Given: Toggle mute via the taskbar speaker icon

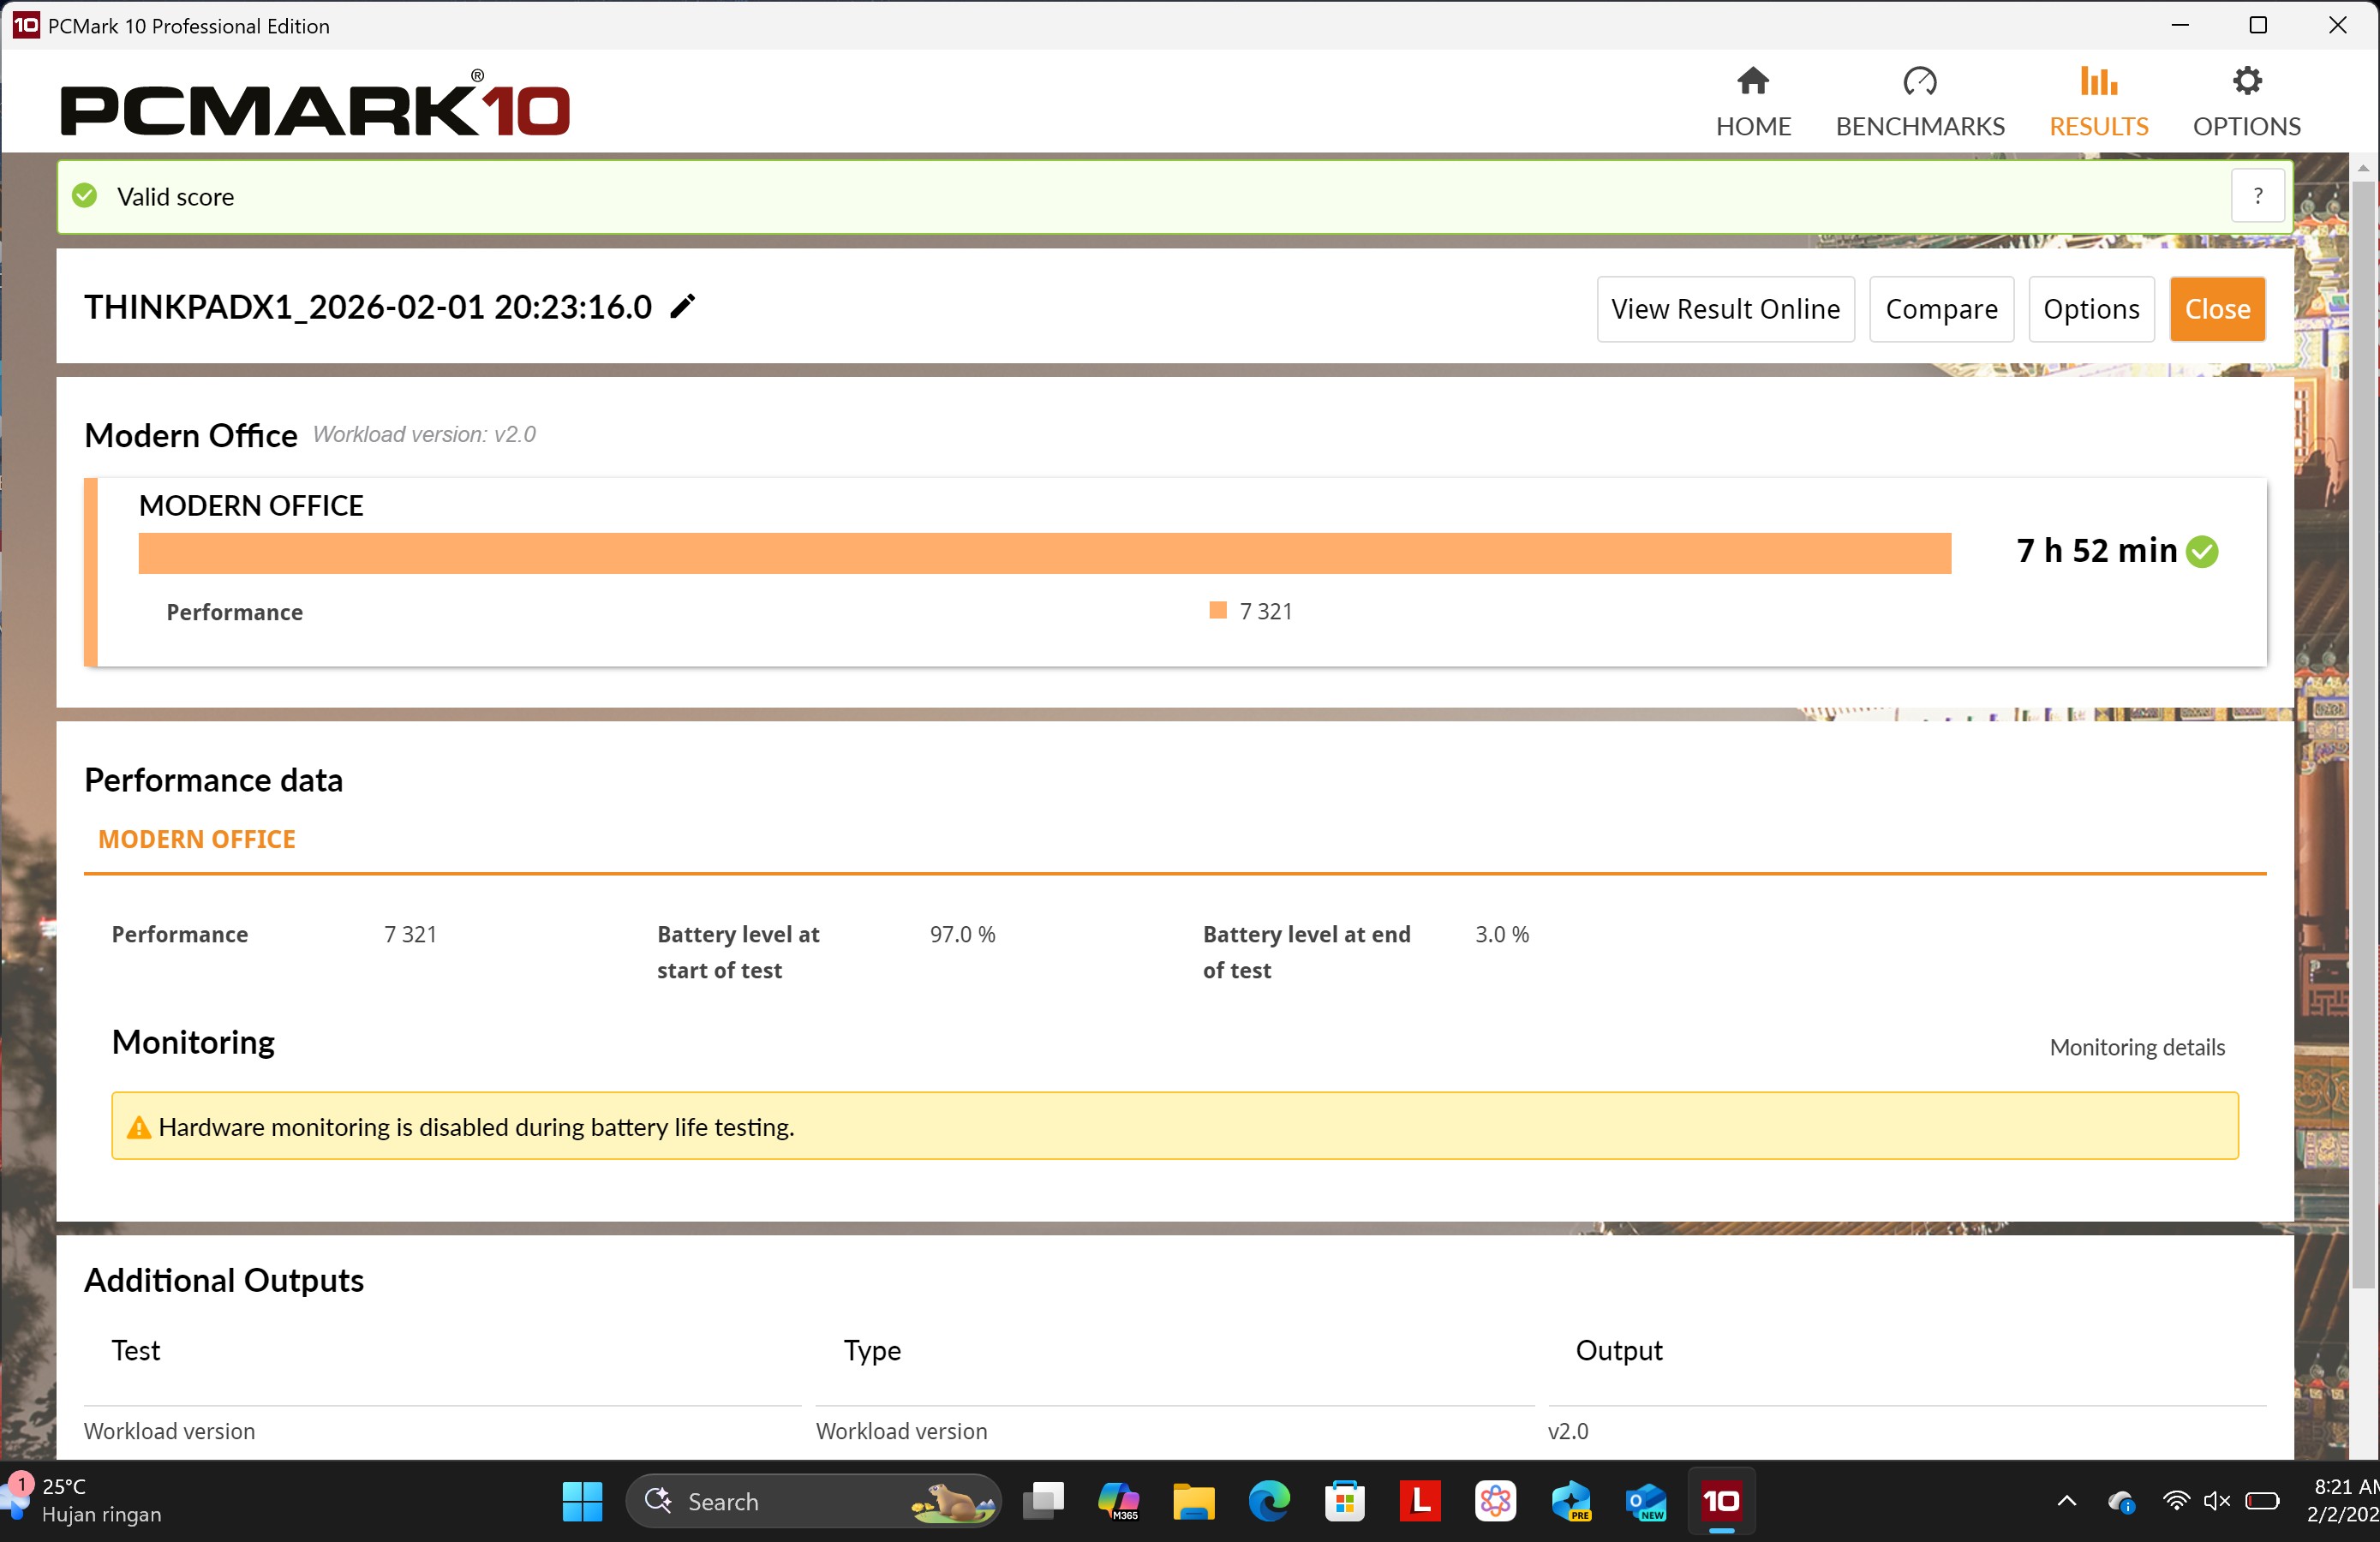Looking at the screenshot, I should (x=2217, y=1501).
